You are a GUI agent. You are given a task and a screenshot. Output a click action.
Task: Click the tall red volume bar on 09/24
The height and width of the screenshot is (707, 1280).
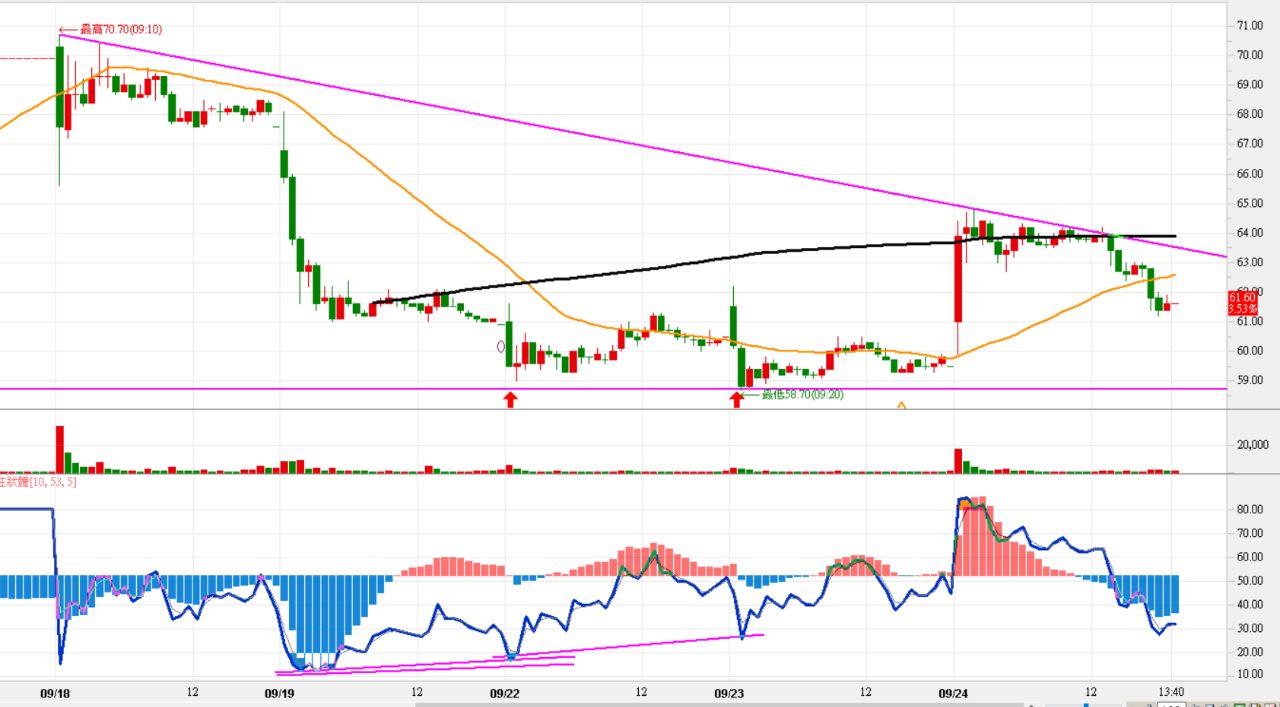(x=958, y=461)
